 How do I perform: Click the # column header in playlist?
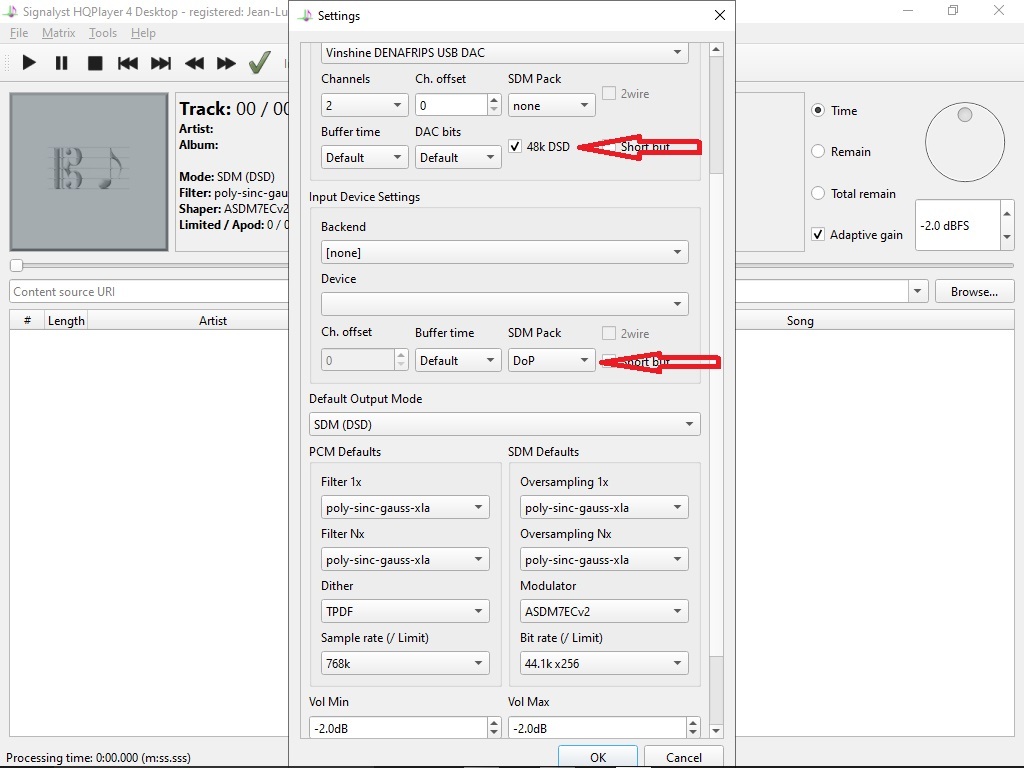point(27,321)
